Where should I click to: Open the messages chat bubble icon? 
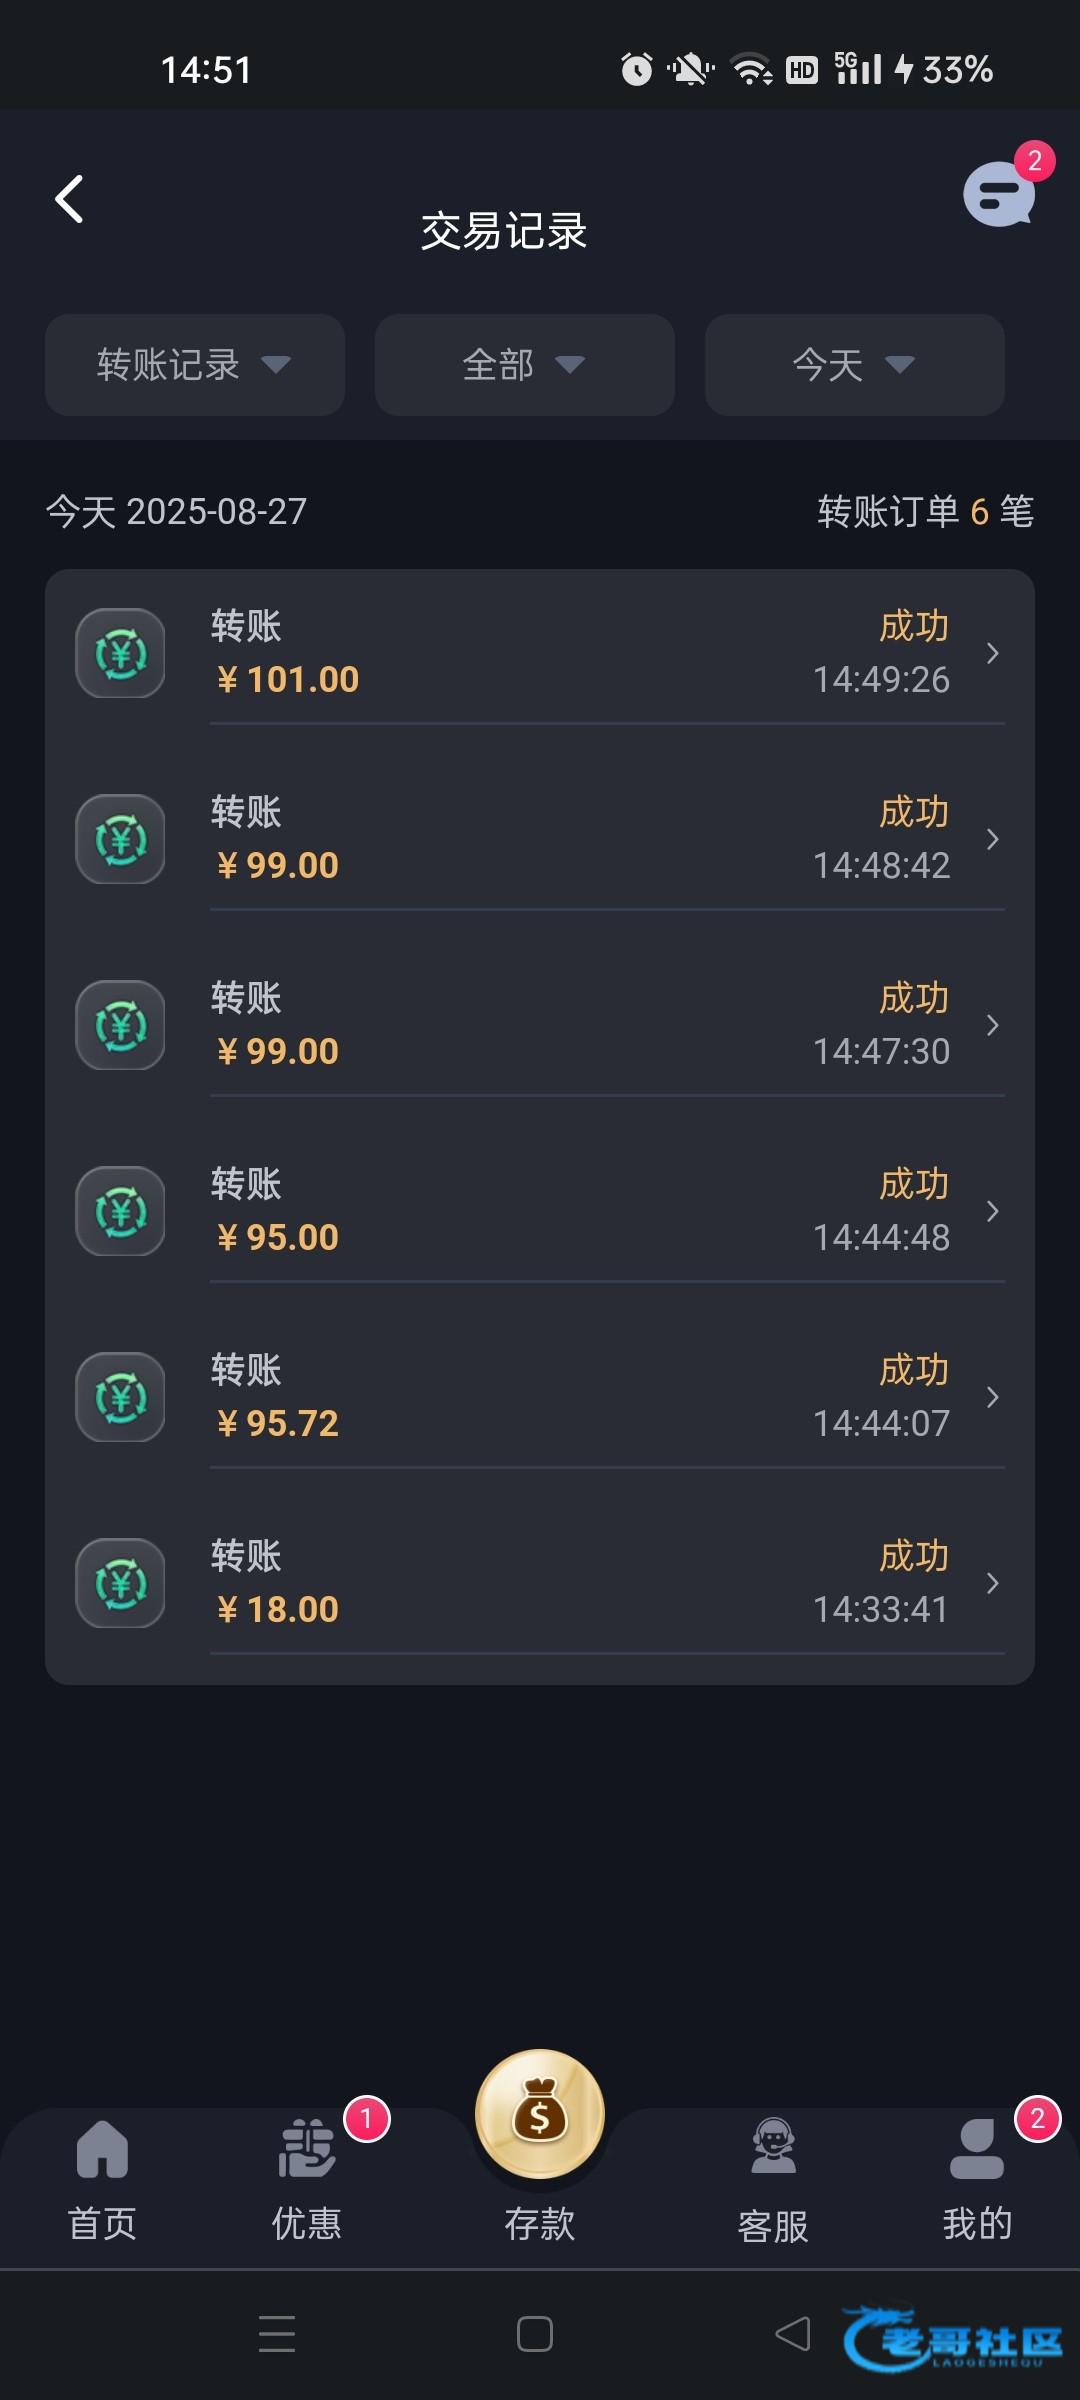click(998, 194)
